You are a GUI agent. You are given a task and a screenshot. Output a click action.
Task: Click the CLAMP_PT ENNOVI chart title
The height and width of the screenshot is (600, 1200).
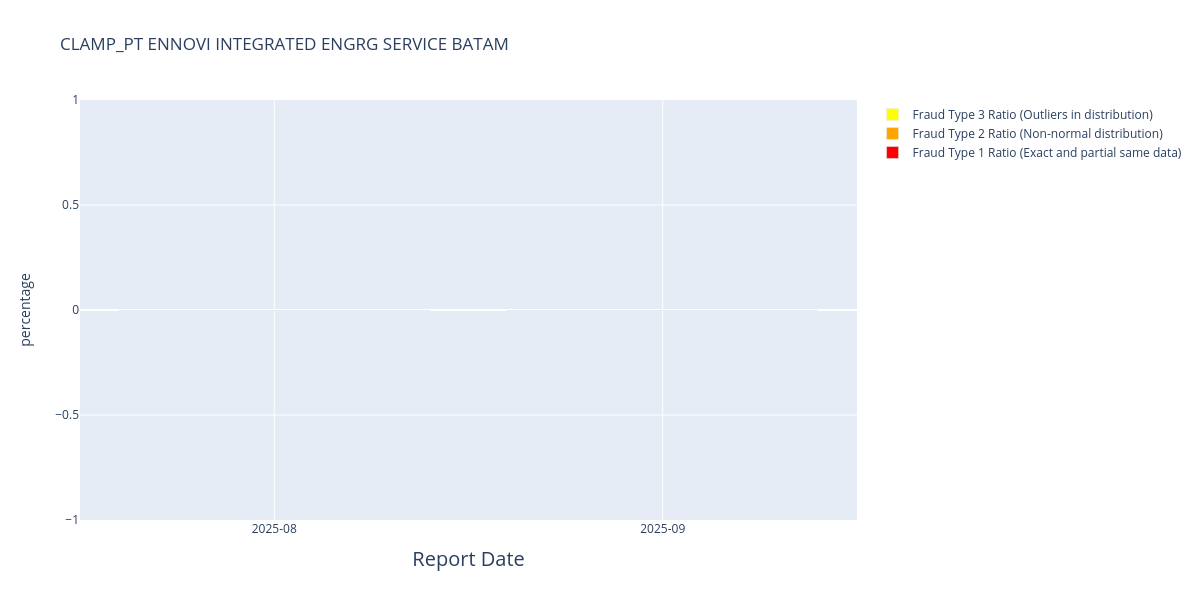[284, 44]
